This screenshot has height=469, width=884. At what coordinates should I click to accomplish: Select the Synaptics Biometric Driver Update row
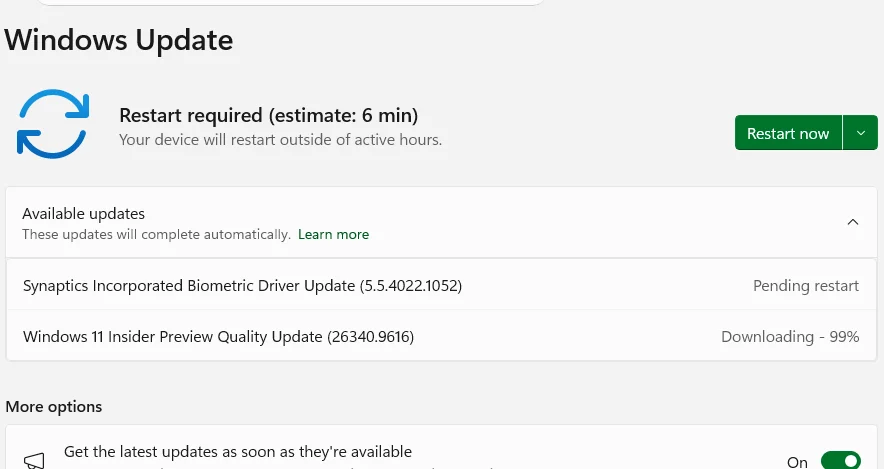(x=441, y=285)
